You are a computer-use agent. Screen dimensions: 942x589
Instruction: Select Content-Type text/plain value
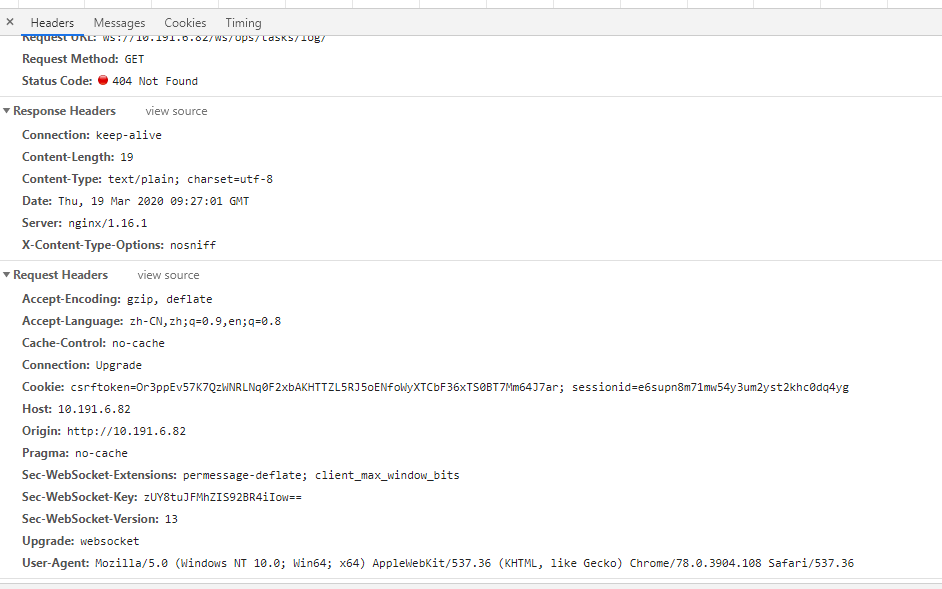pos(190,179)
